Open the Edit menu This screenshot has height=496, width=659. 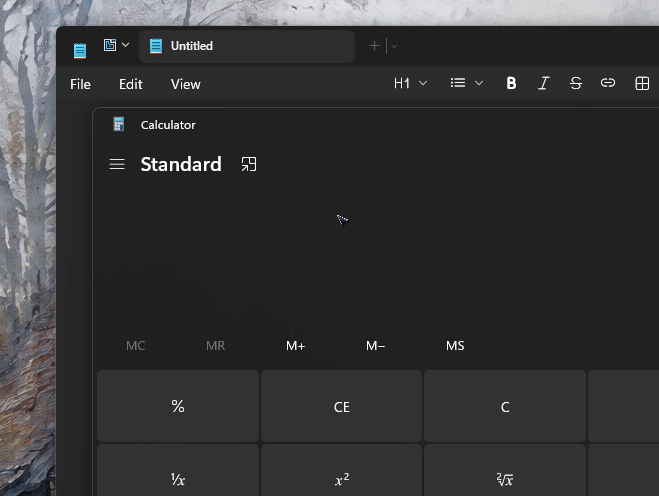tap(131, 84)
